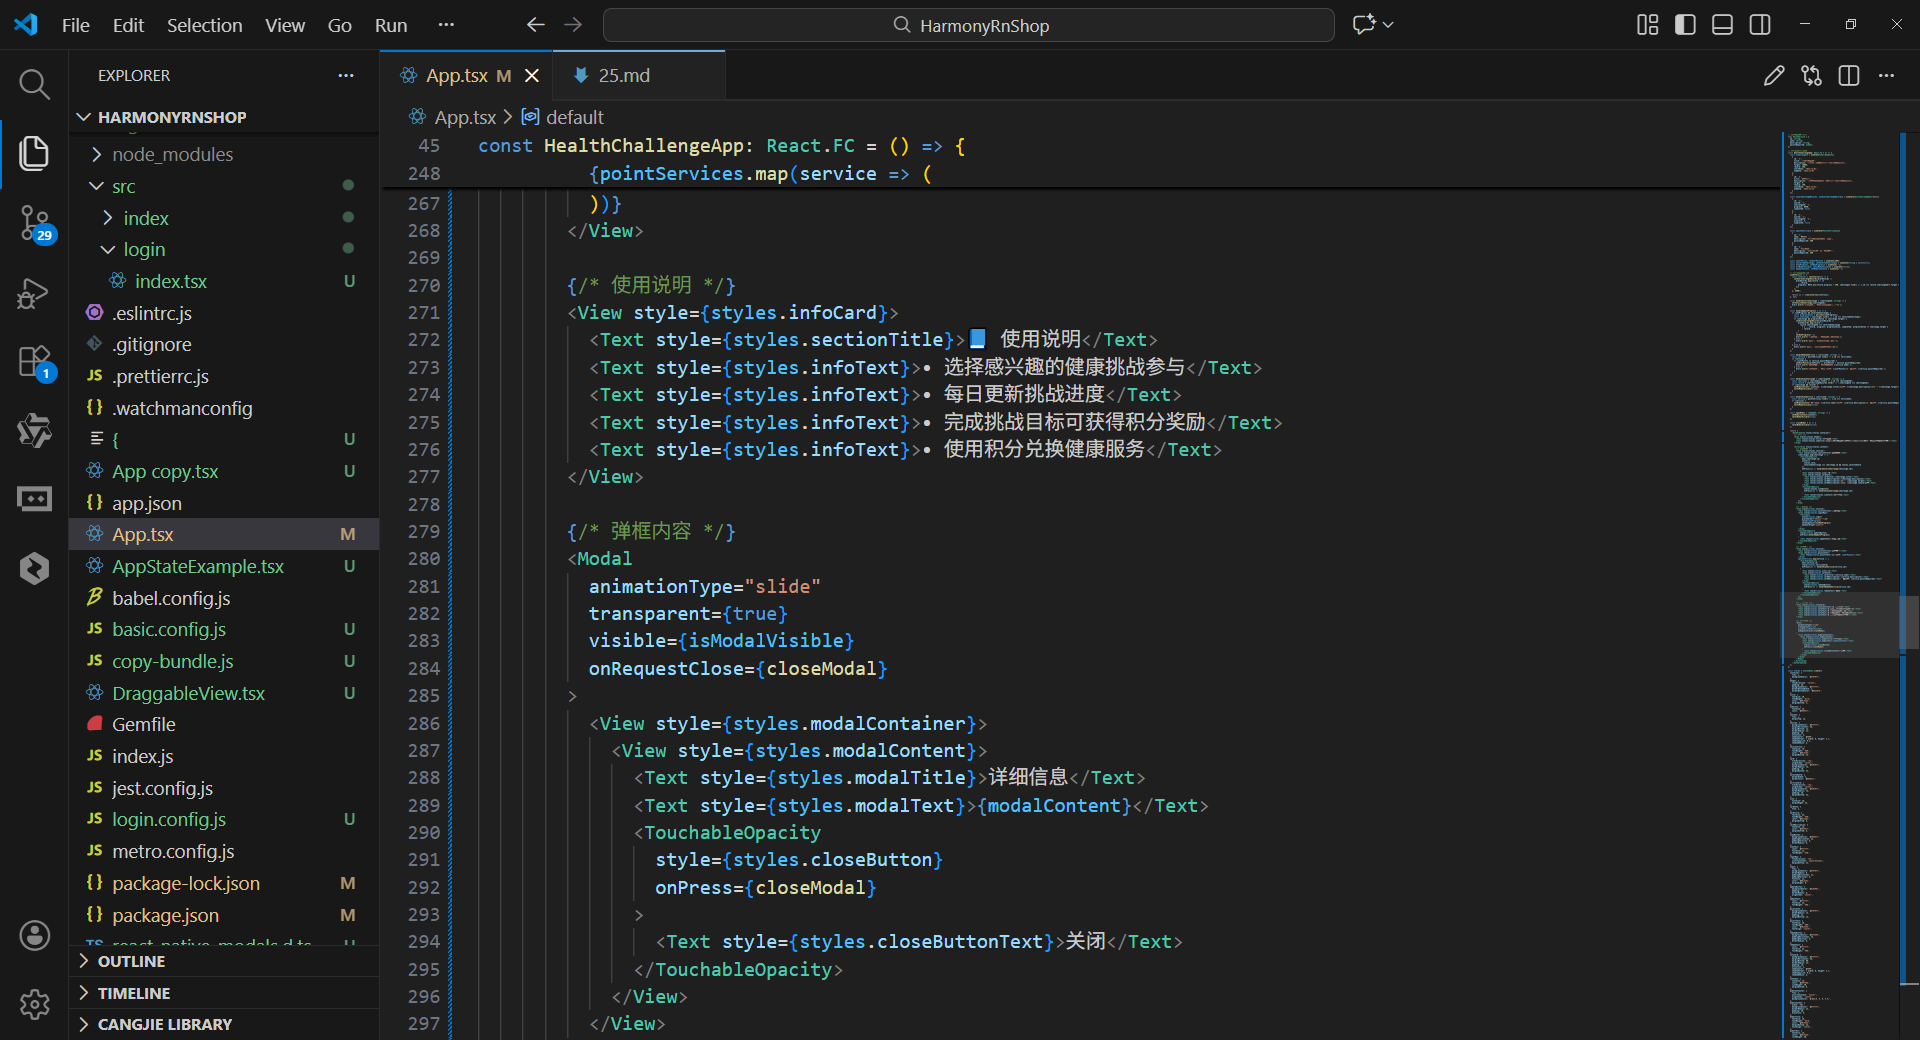Open the remote screen icon in activity bar
The image size is (1920, 1040).
(x=34, y=499)
